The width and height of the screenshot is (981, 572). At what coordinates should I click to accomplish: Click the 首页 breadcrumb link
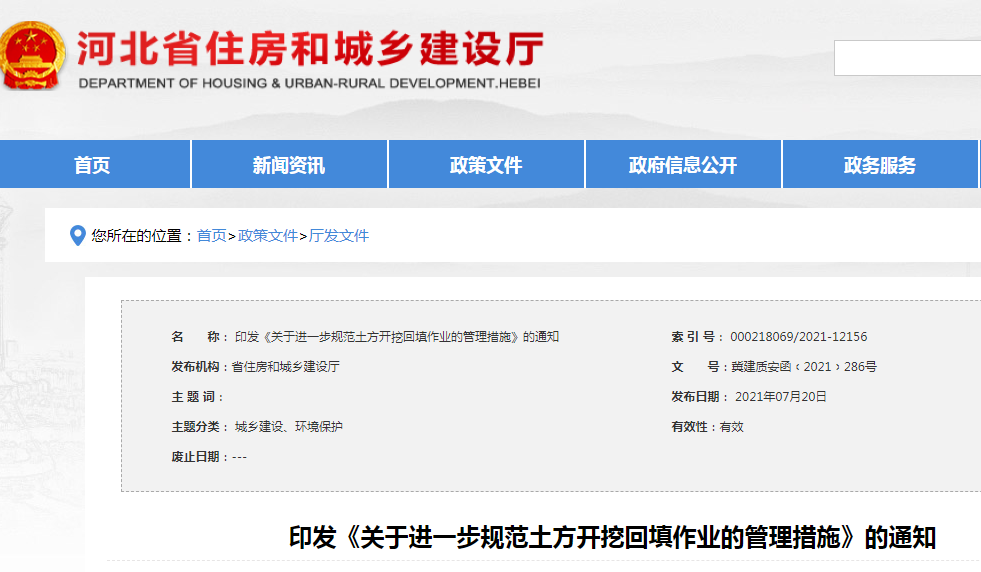click(x=211, y=236)
